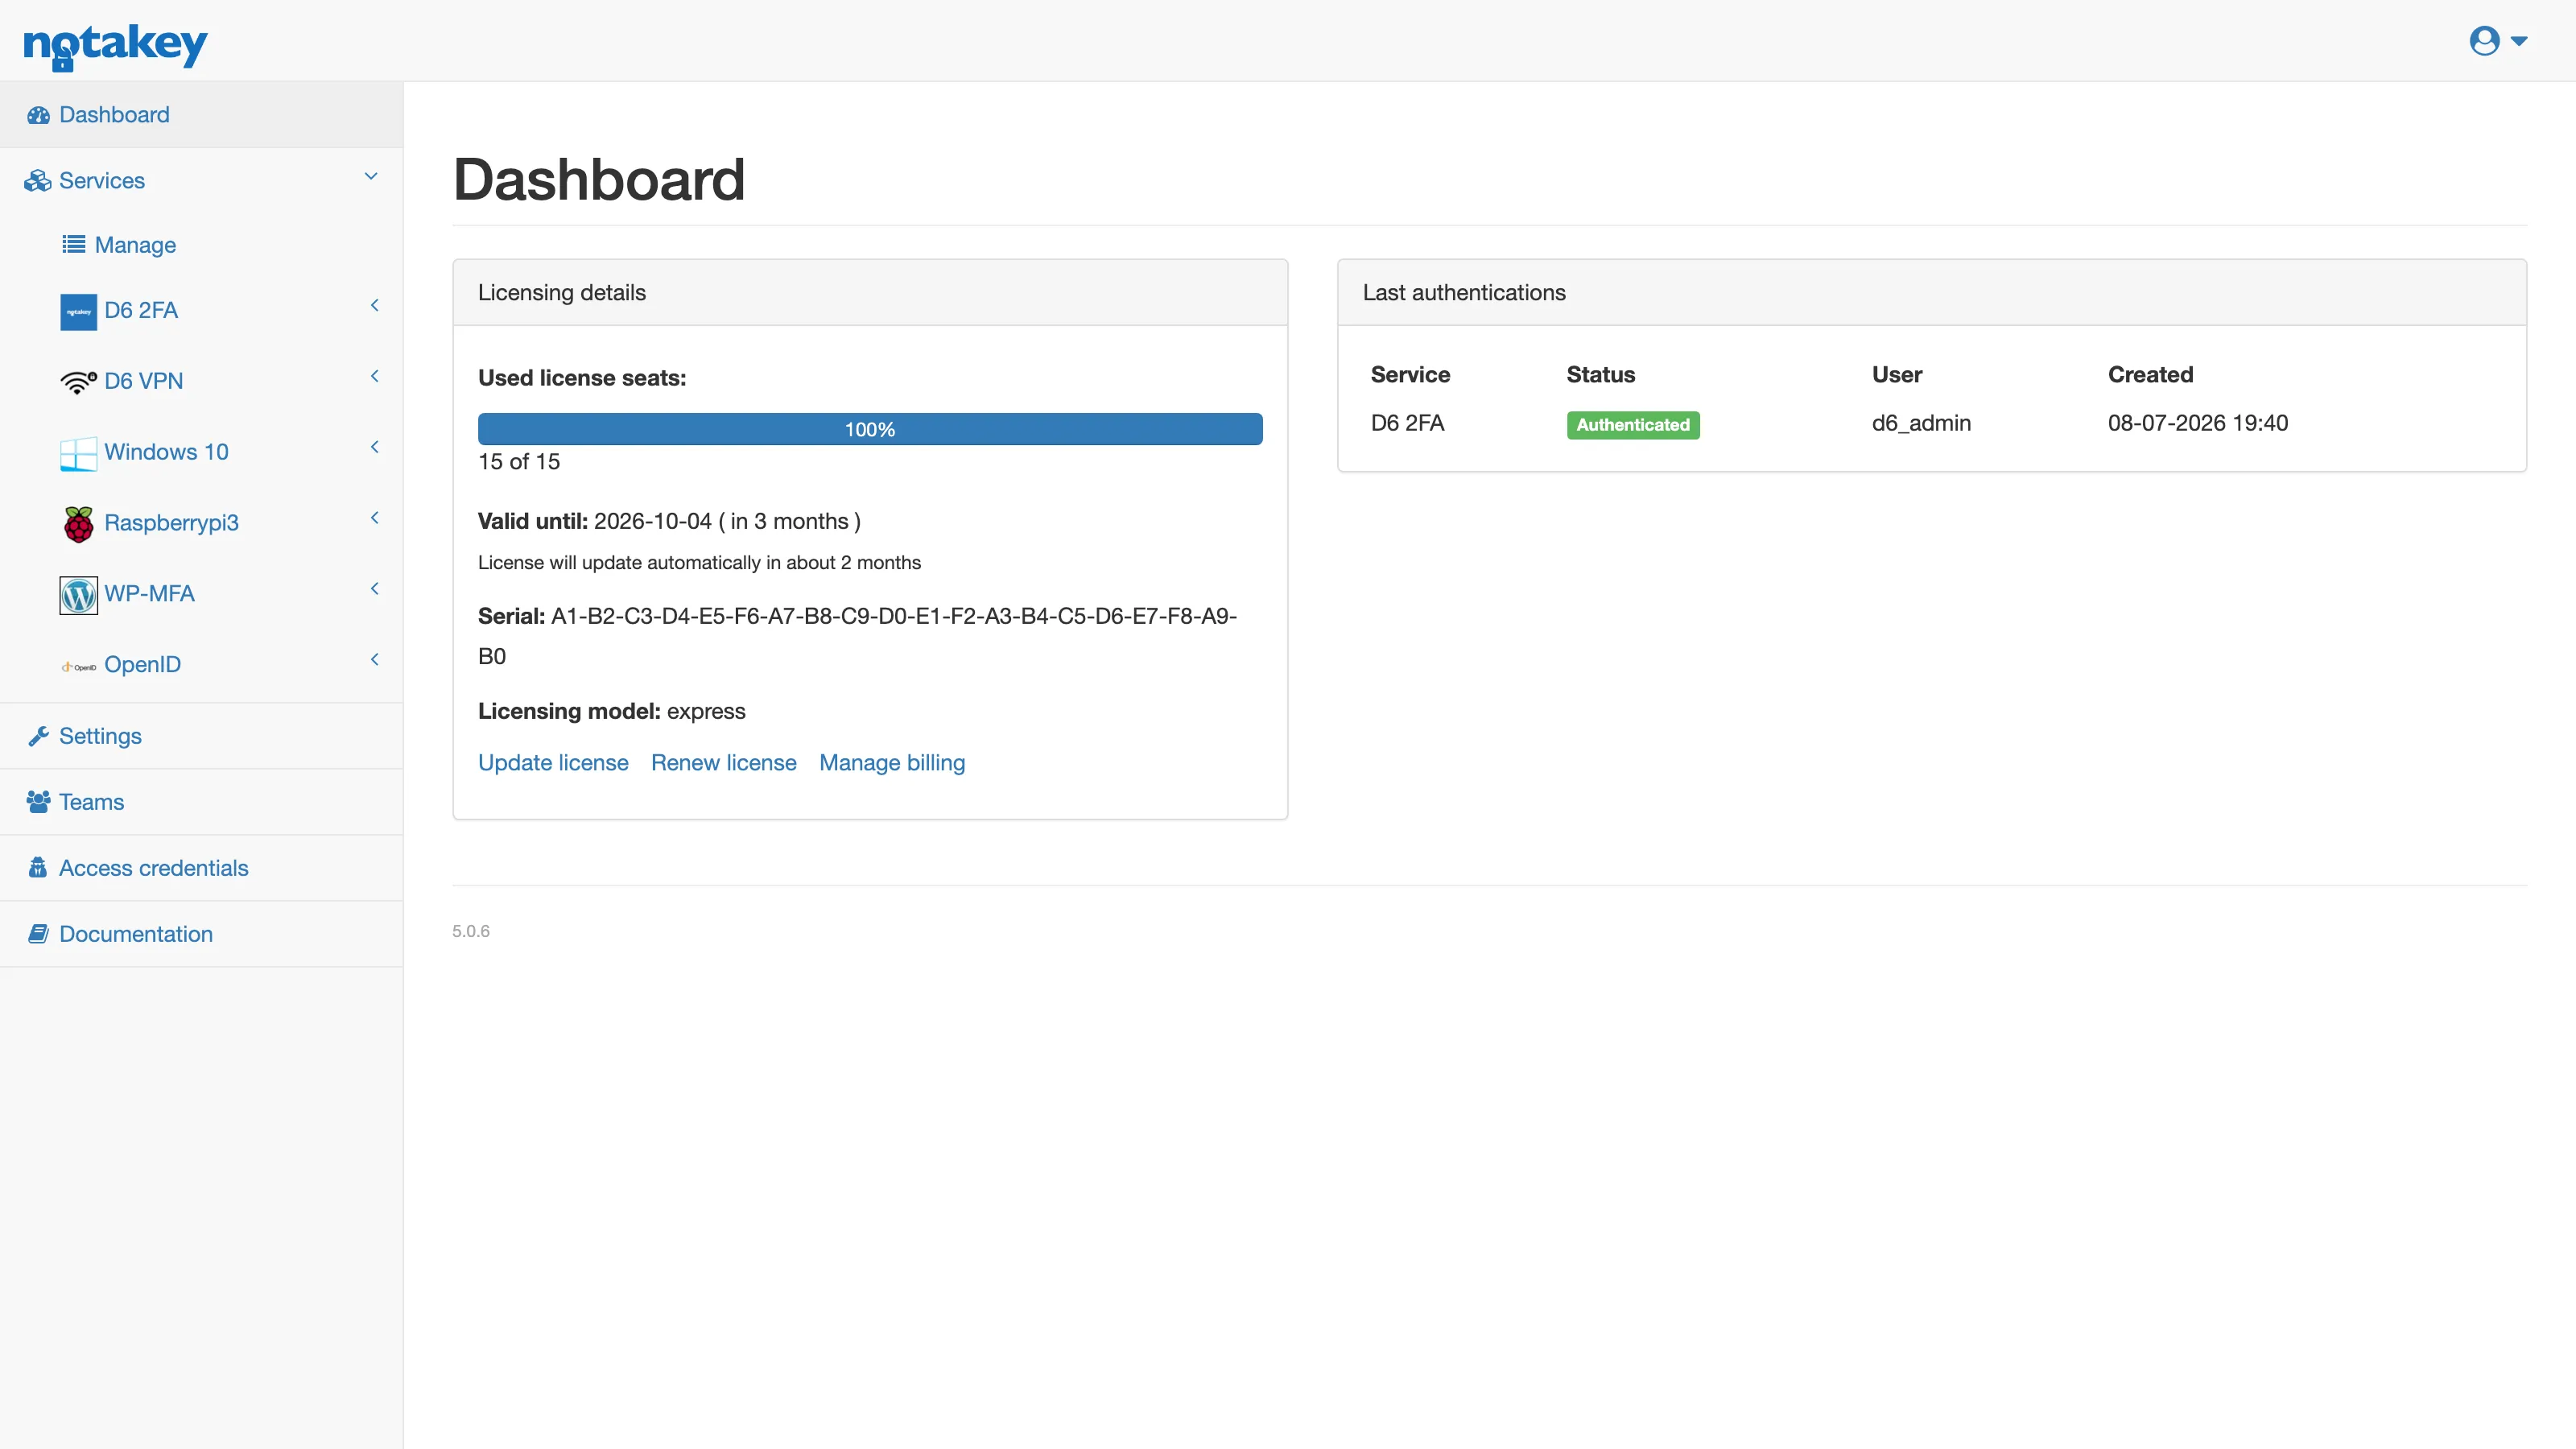2576x1449 pixels.
Task: Open the Manage billing link
Action: coord(892,763)
